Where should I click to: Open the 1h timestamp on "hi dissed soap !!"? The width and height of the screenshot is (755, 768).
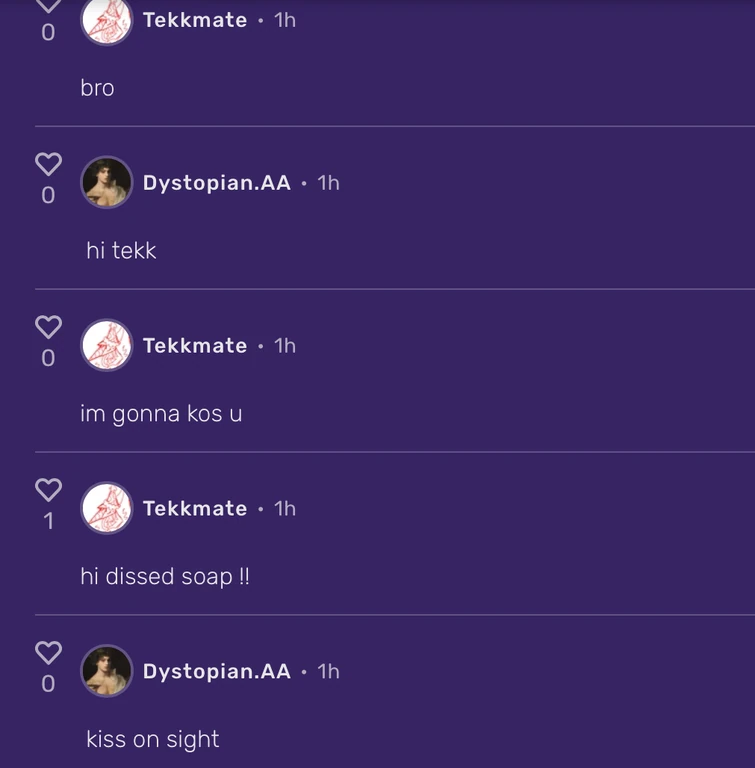point(285,509)
